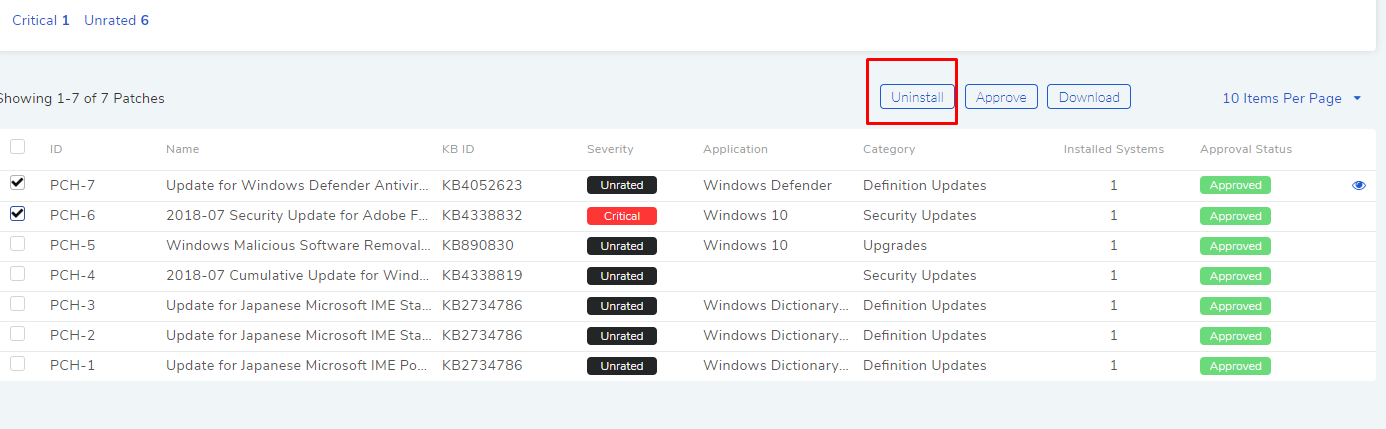Click the Upgrades category cell for PCH-5
This screenshot has height=429, width=1386.
(895, 245)
